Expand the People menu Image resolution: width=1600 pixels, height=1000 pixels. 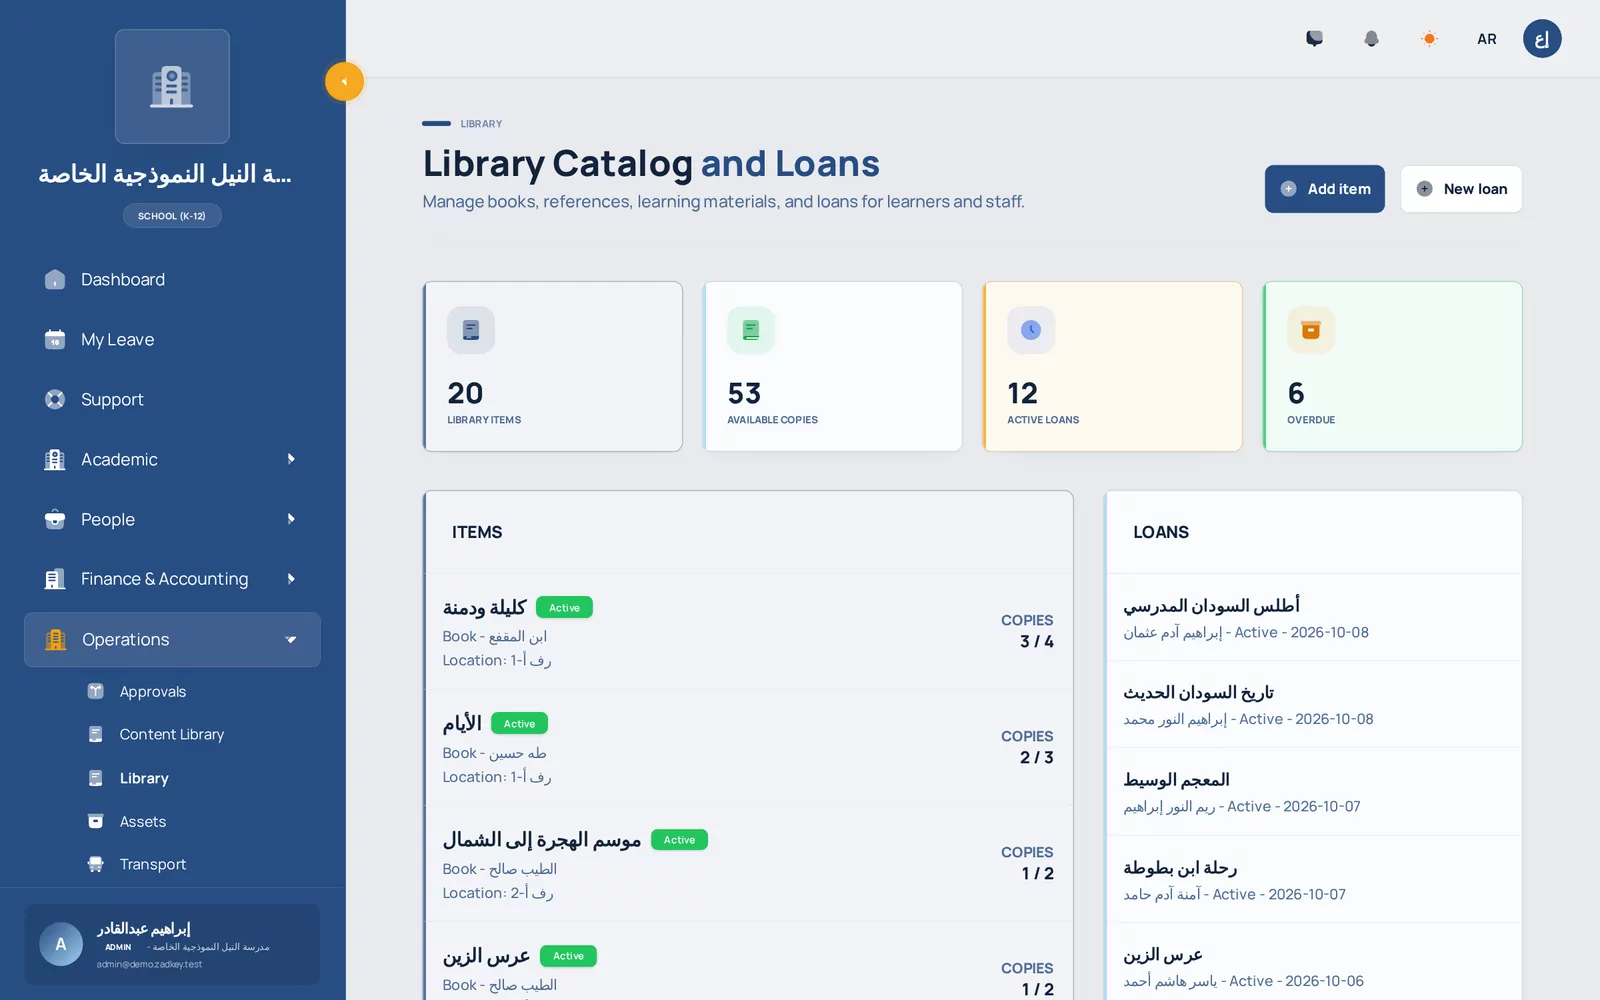click(x=172, y=520)
